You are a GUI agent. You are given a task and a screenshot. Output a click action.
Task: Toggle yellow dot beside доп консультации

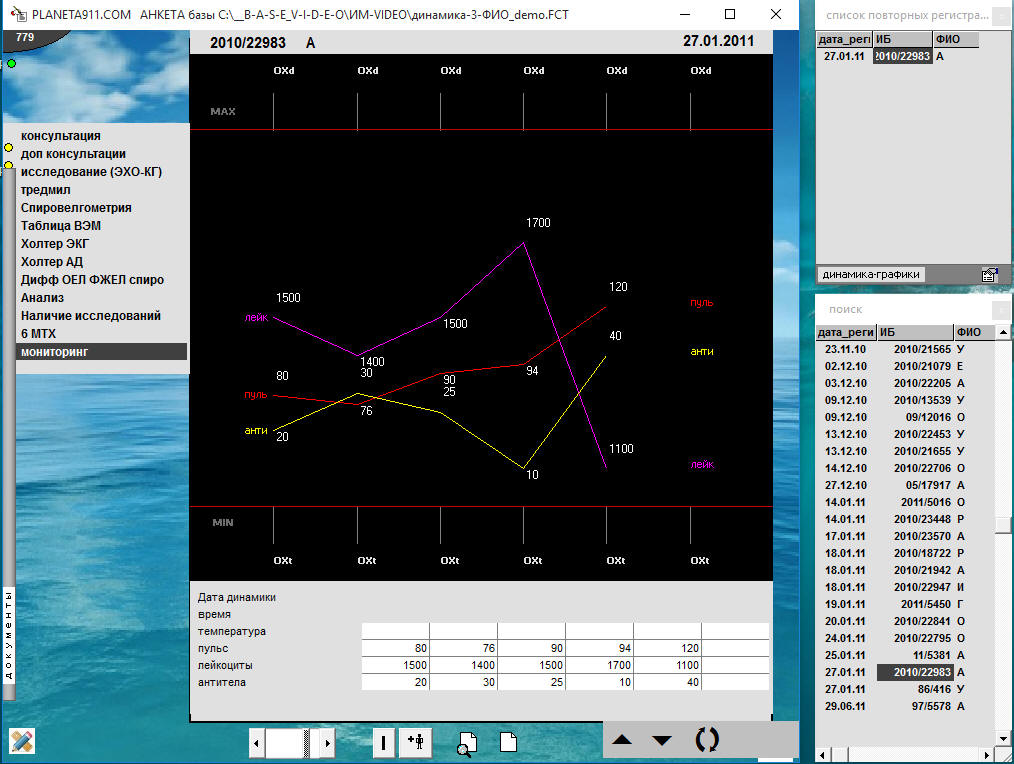[x=9, y=148]
